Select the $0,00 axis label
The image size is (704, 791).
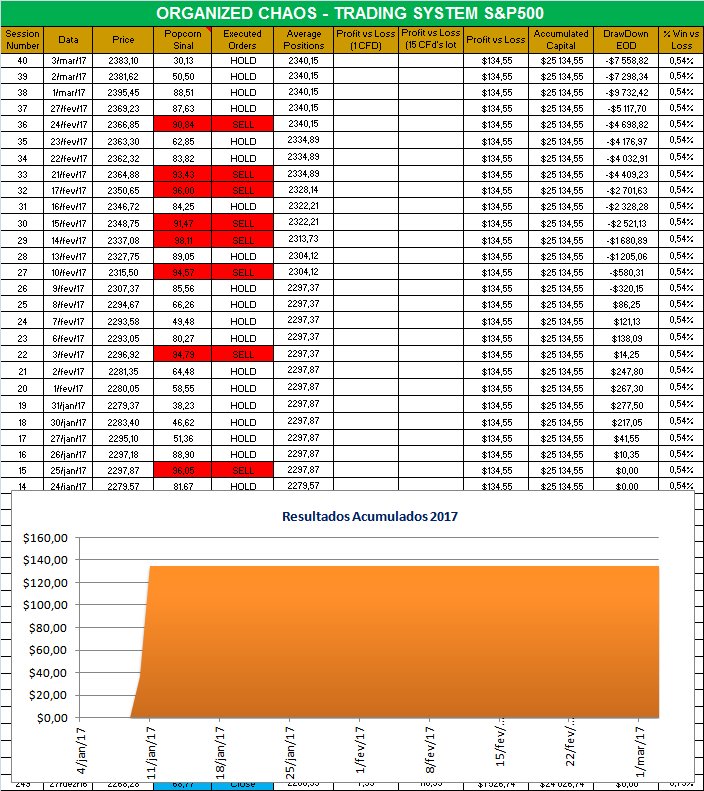[x=52, y=717]
